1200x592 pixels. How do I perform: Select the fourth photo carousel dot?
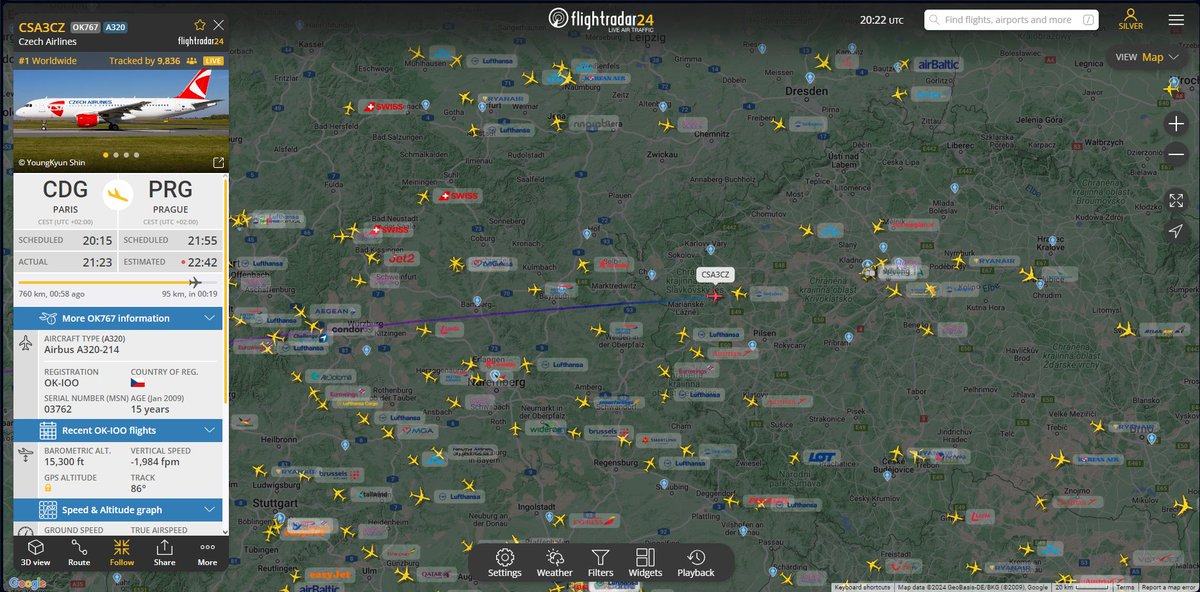135,155
